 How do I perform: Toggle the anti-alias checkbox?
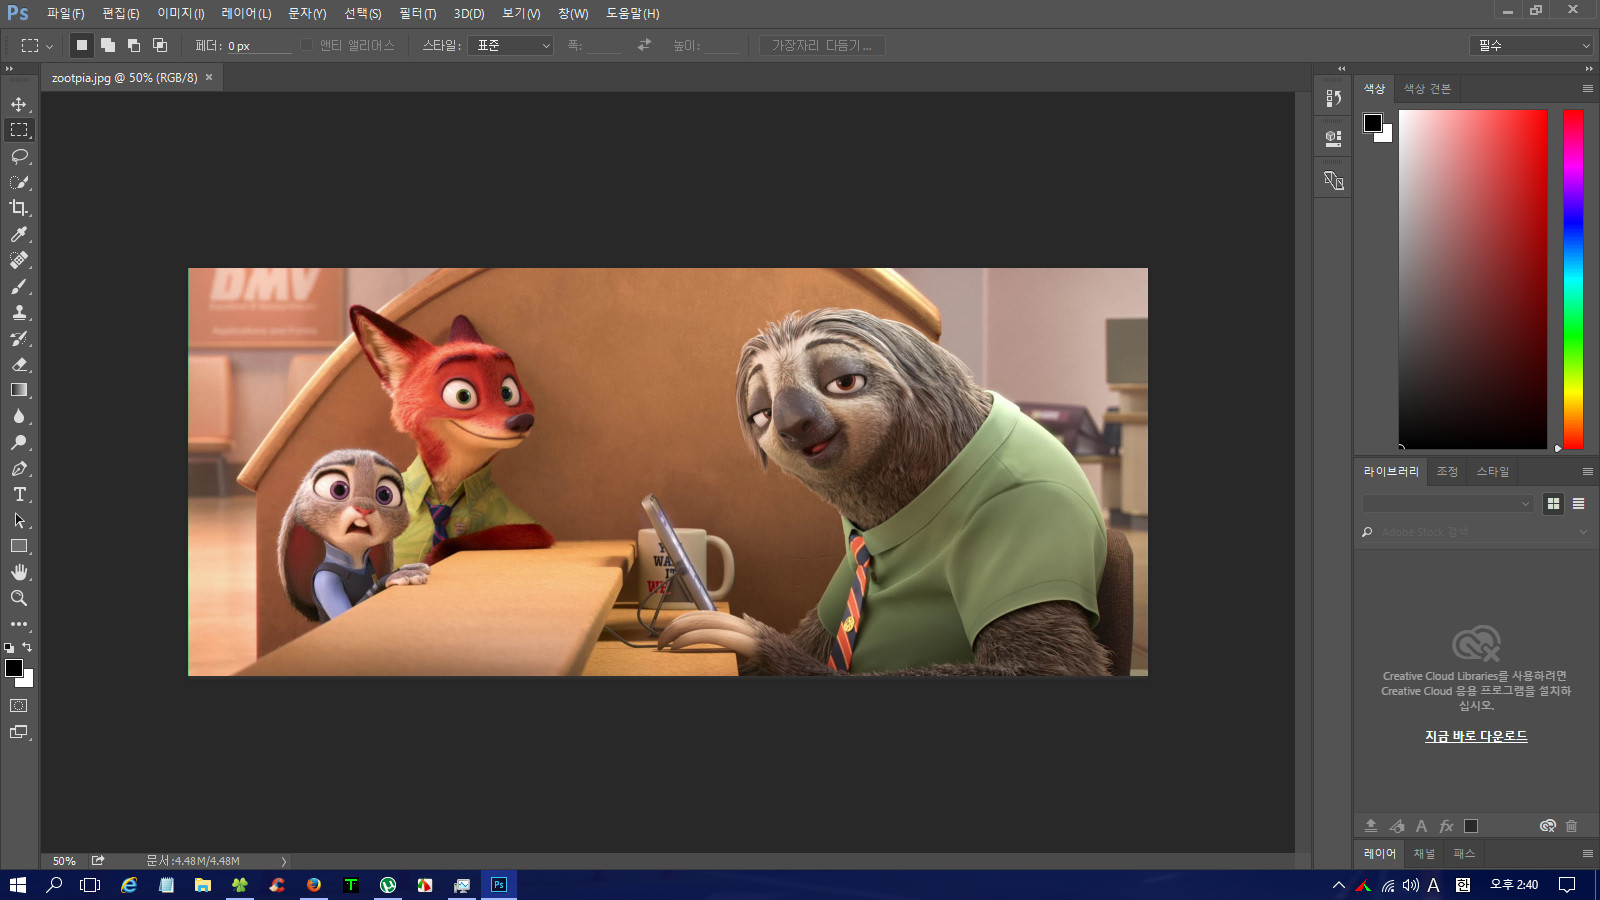pos(307,45)
